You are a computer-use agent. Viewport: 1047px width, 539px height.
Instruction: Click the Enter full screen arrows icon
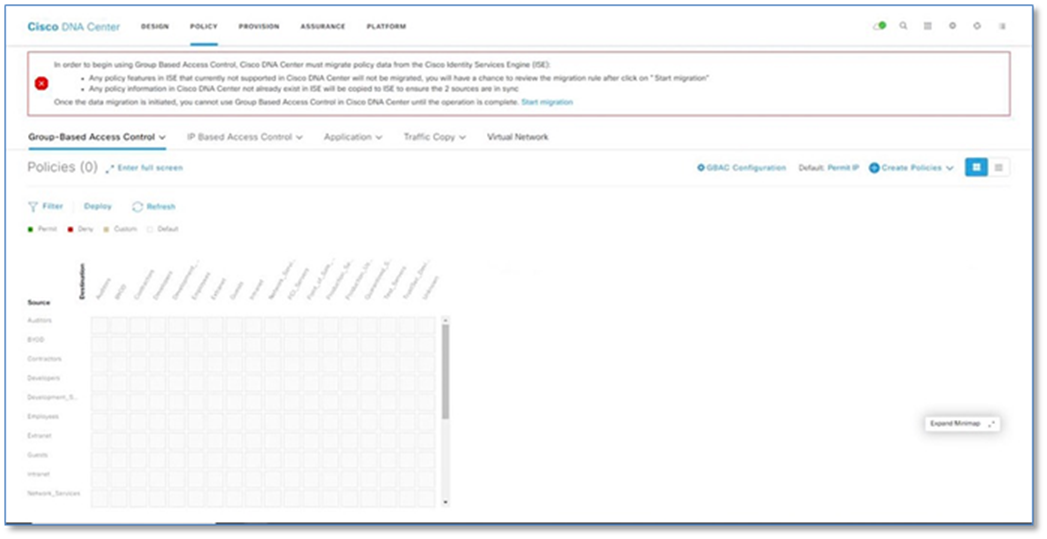pos(110,168)
